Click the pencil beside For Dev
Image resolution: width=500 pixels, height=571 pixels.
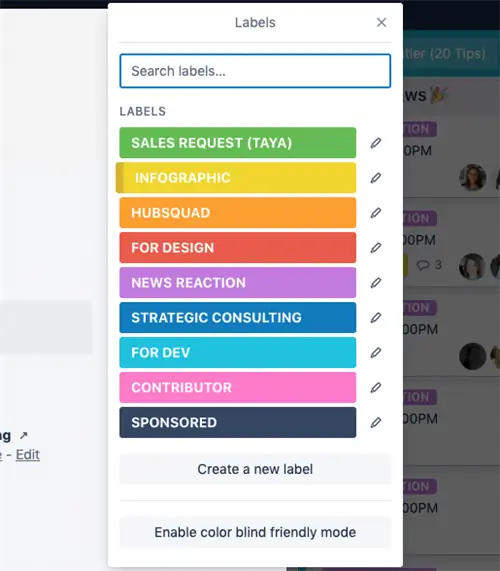tap(376, 353)
